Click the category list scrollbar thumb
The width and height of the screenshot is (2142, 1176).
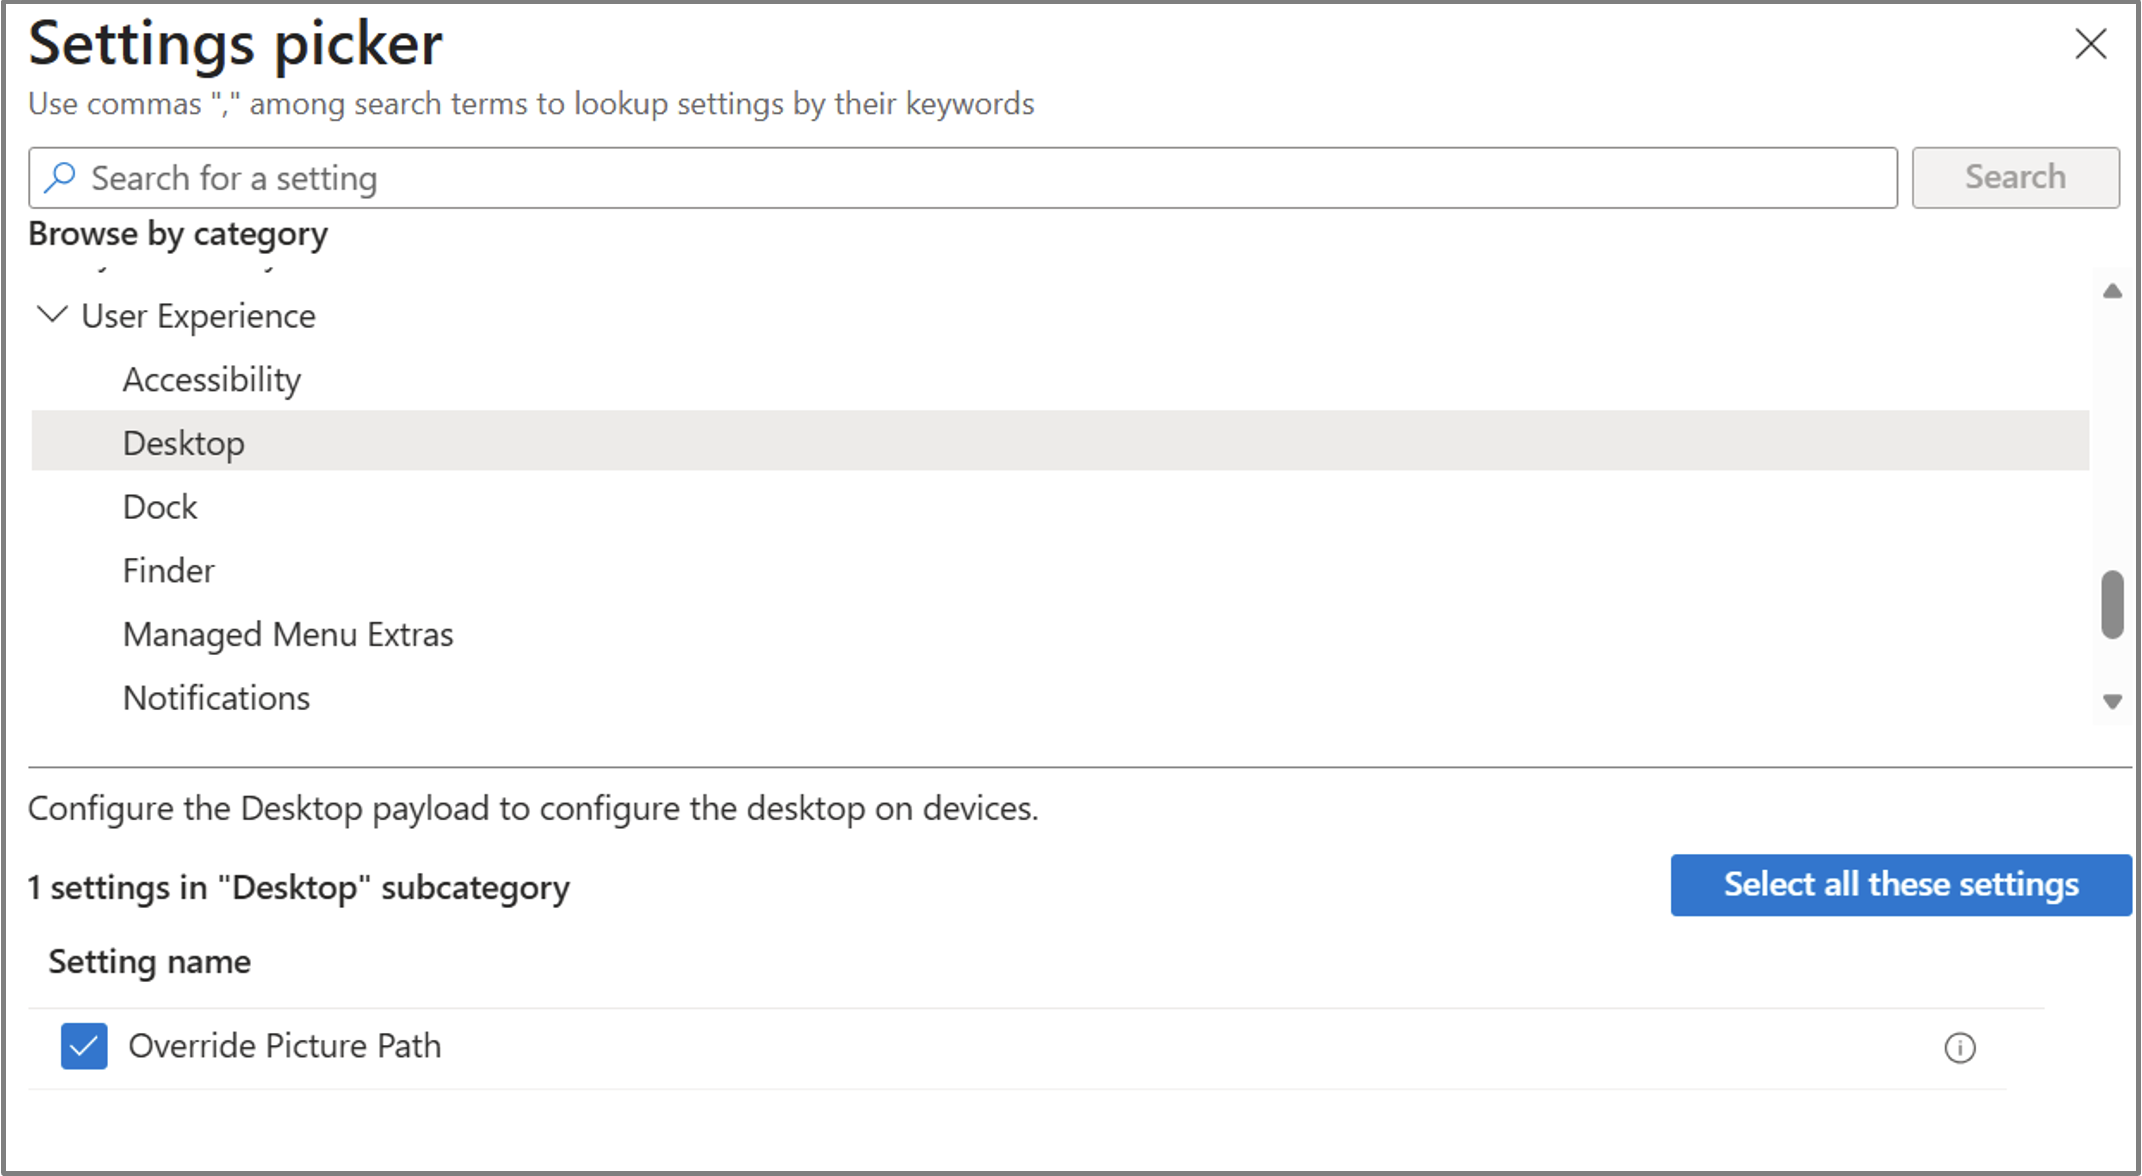[x=2112, y=604]
